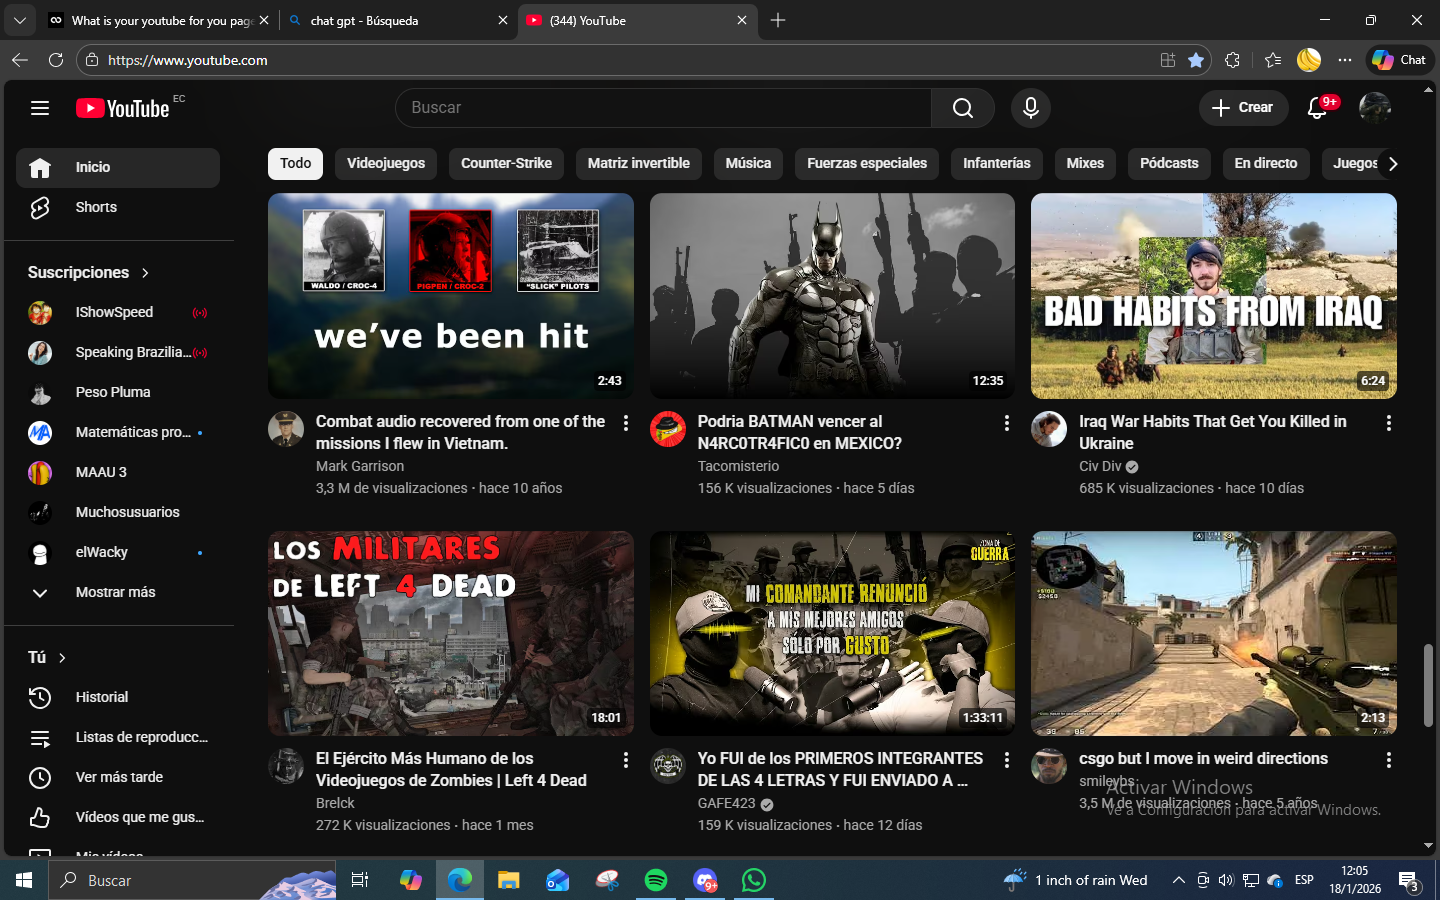This screenshot has width=1440, height=900.
Task: Select the Videojuegos filter chip
Action: pyautogui.click(x=386, y=163)
